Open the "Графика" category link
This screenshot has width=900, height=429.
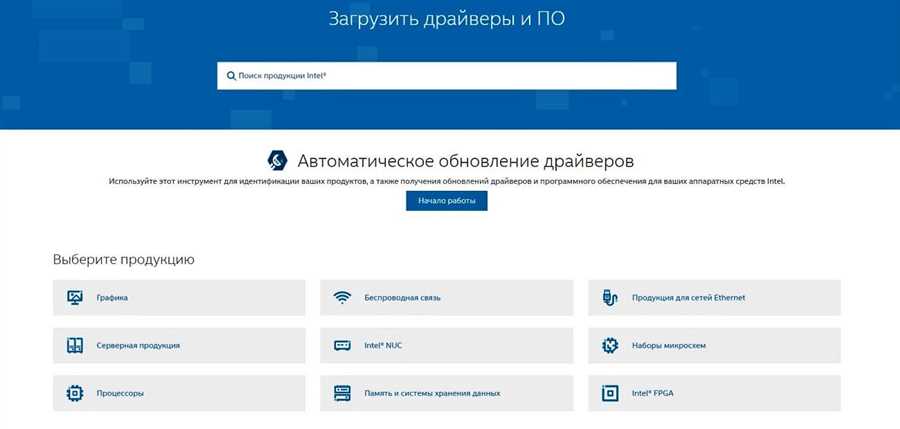[112, 298]
